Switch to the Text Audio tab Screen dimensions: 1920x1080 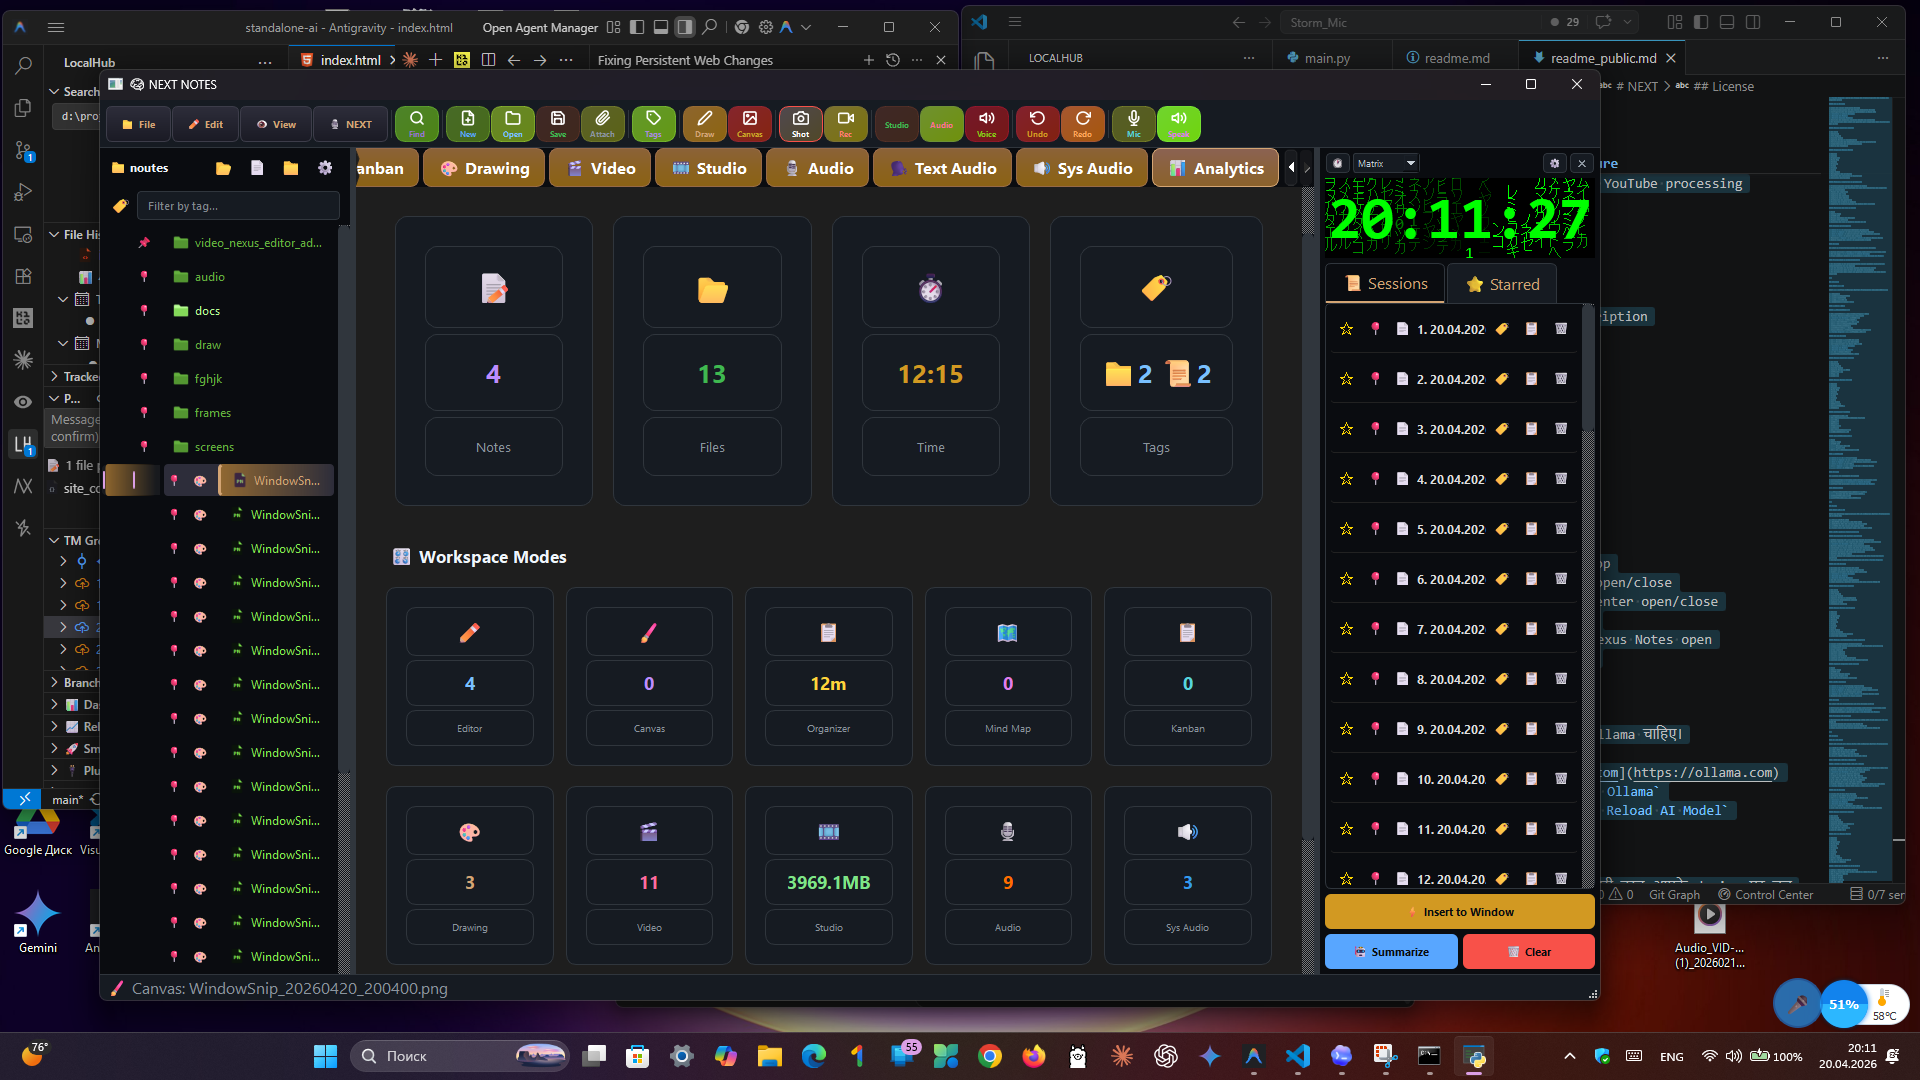942,168
